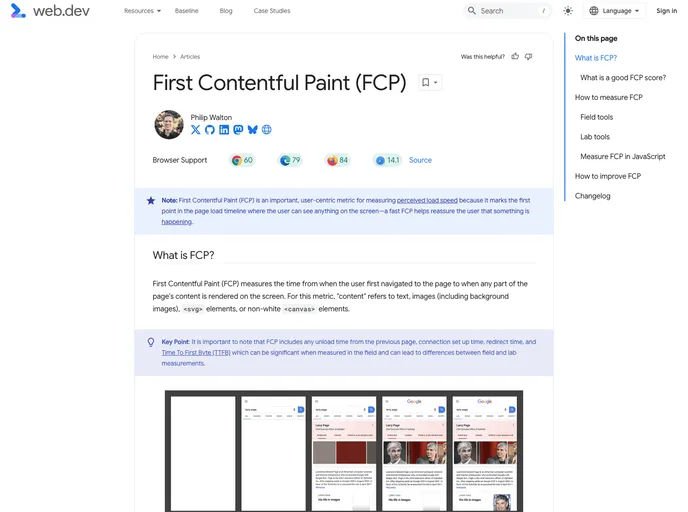Follow the 'perceived load speed' link

tap(427, 200)
